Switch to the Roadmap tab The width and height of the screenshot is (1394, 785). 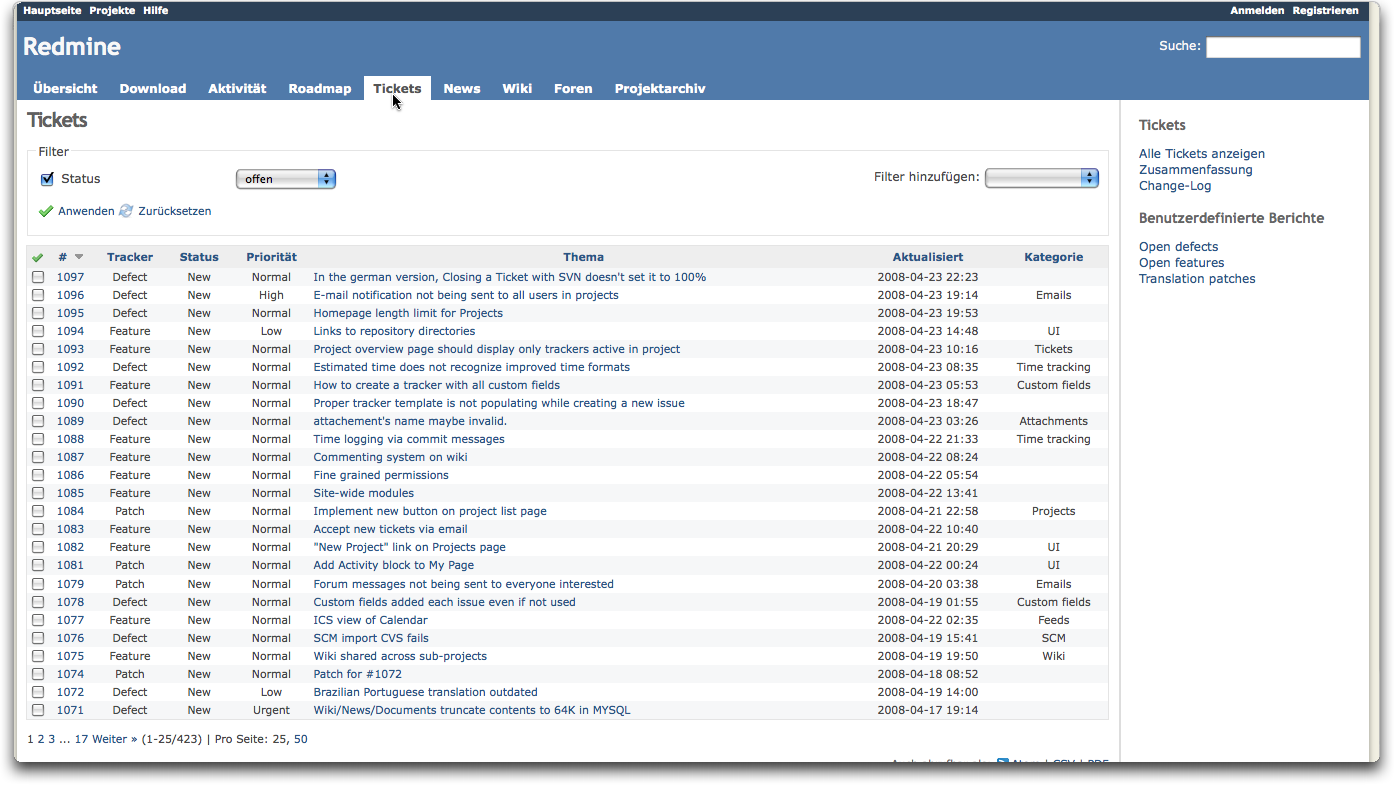coord(320,88)
